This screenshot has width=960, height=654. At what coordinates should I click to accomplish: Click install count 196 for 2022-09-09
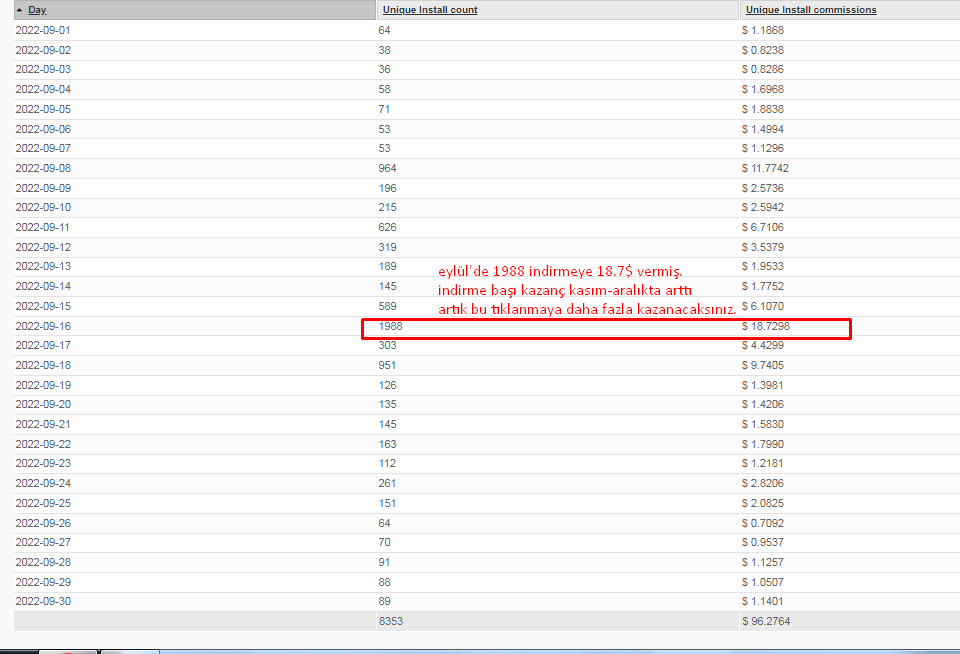(x=387, y=188)
